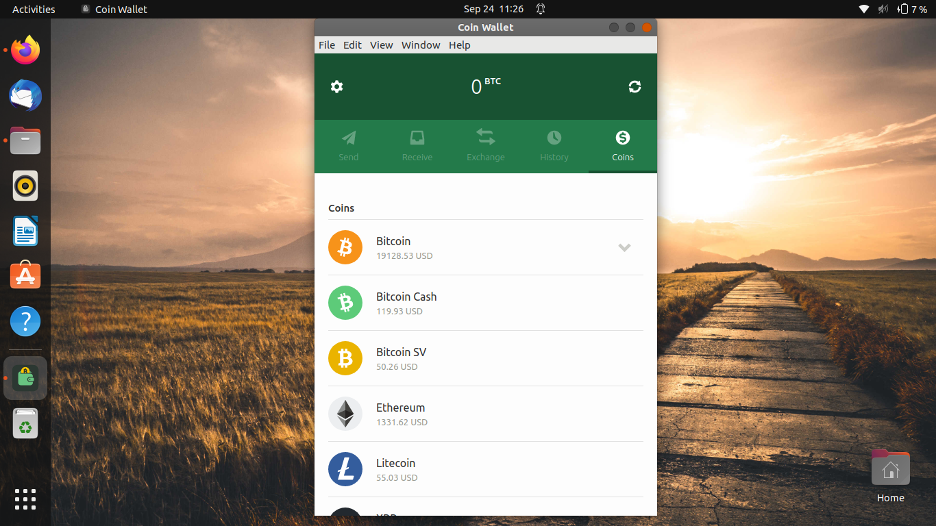
Task: Open the Activities overview
Action: coord(33,9)
